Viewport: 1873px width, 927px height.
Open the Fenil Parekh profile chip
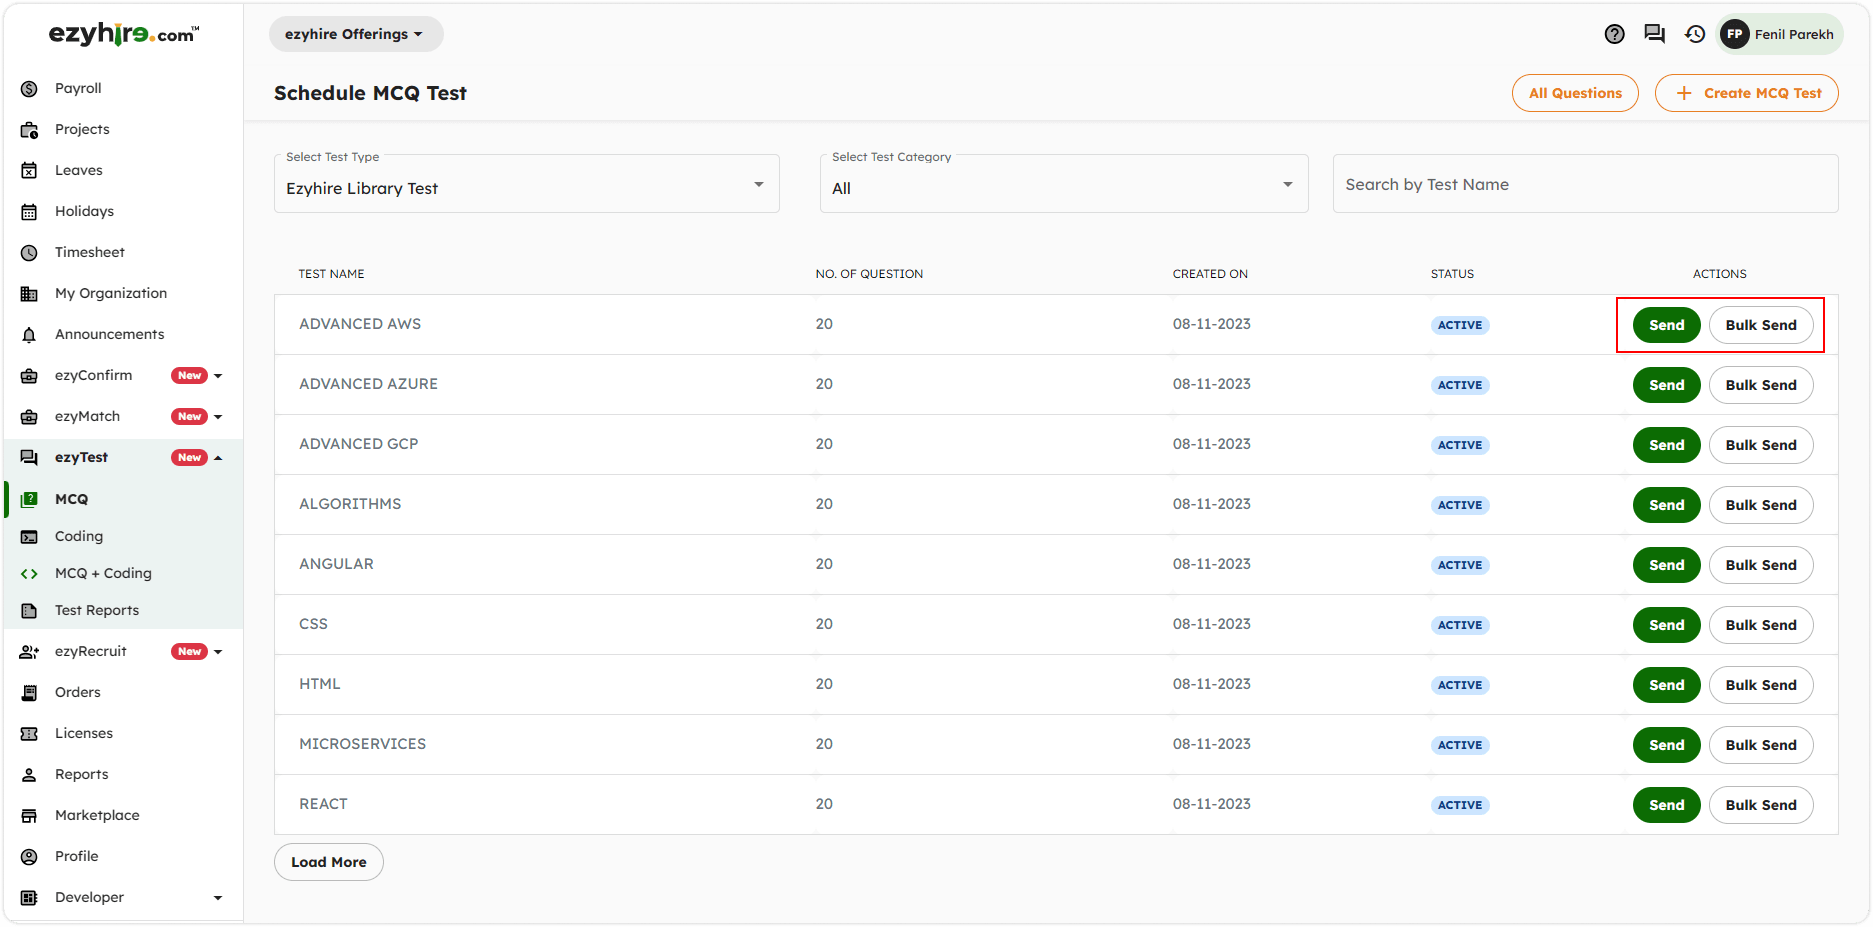[x=1779, y=34]
